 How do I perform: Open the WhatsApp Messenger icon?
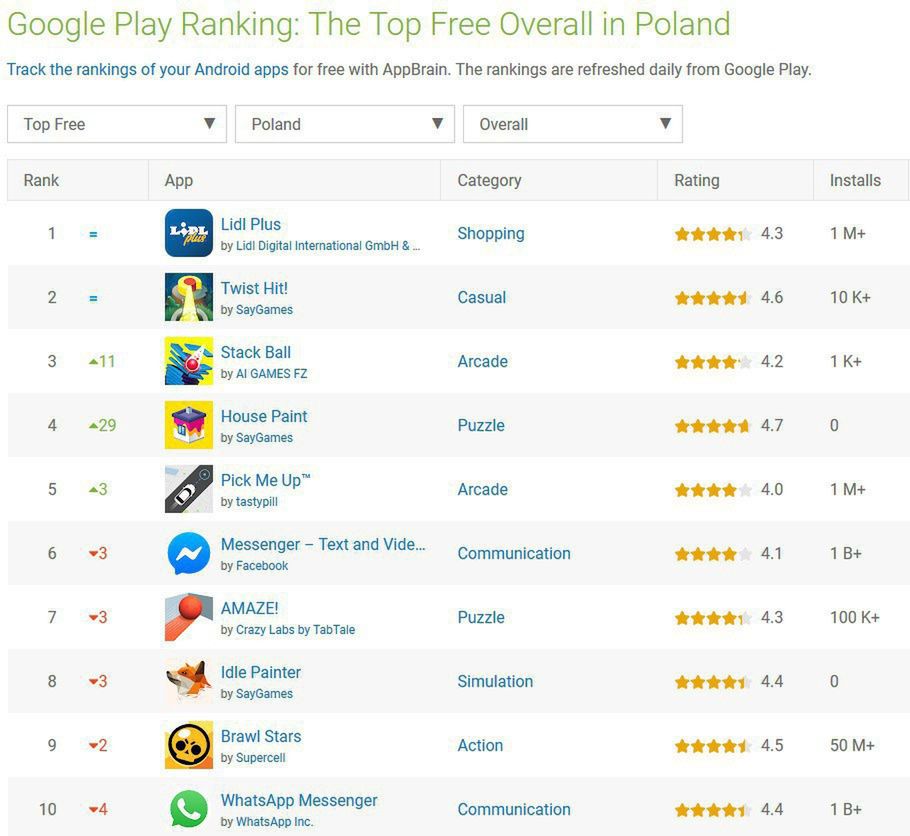(188, 809)
